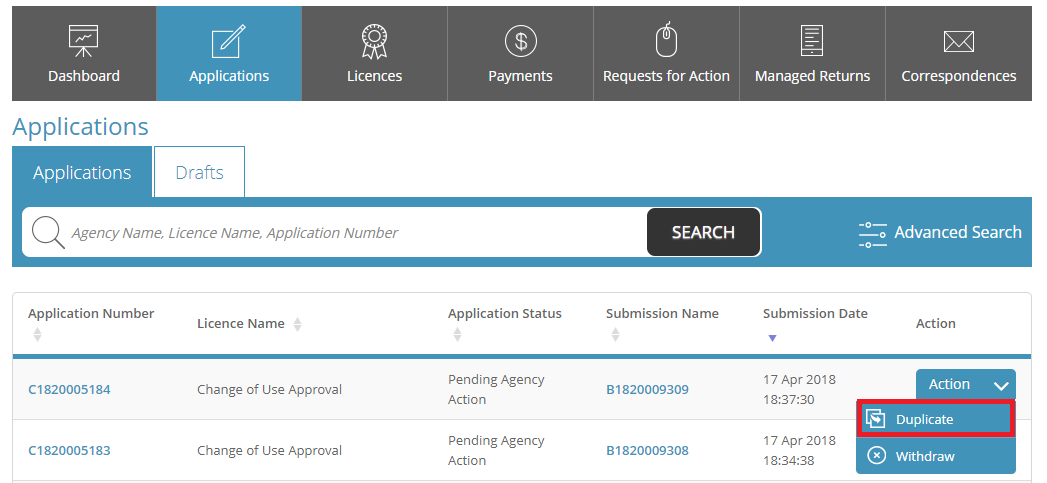
Task: Open application number C1820005184 link
Action: (69, 390)
